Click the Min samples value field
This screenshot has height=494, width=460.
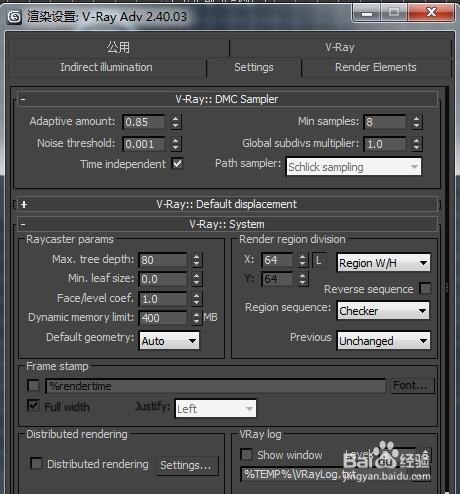[x=385, y=122]
